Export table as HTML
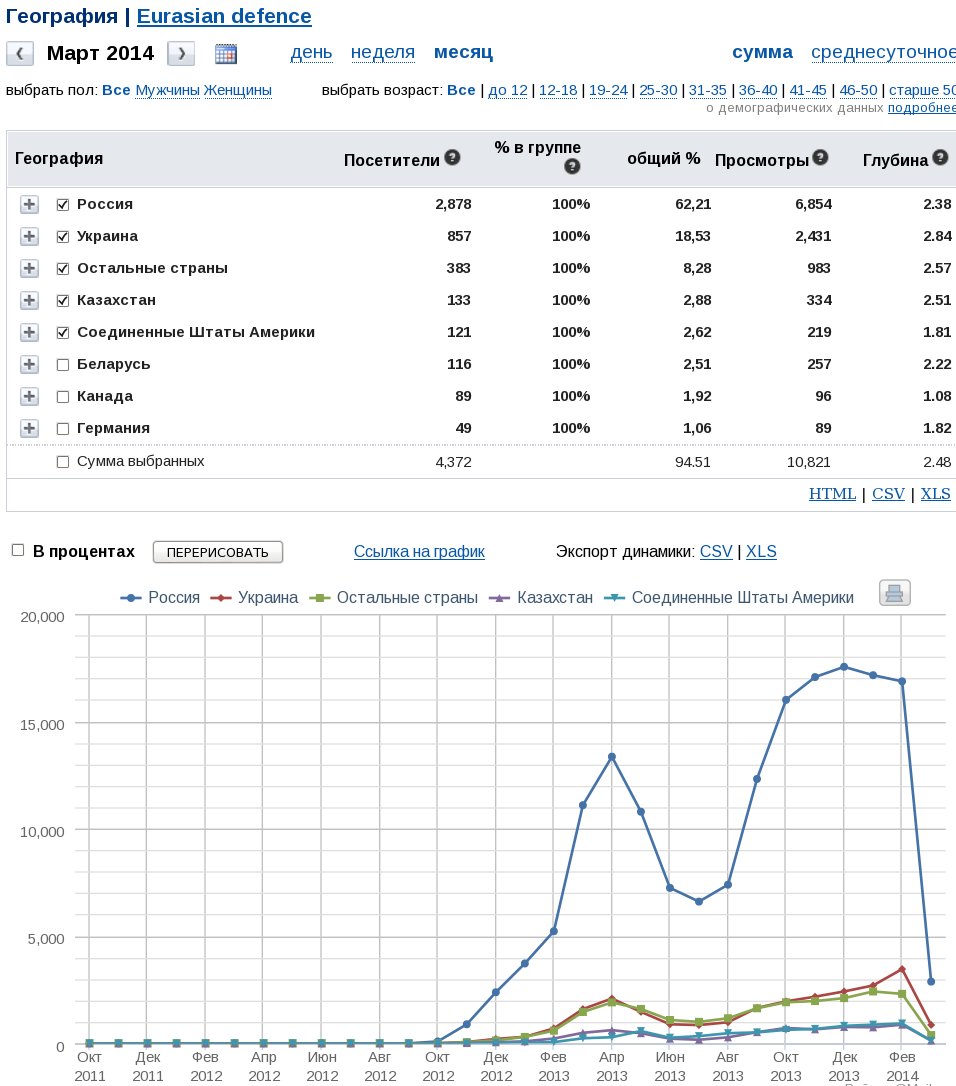 coord(833,494)
